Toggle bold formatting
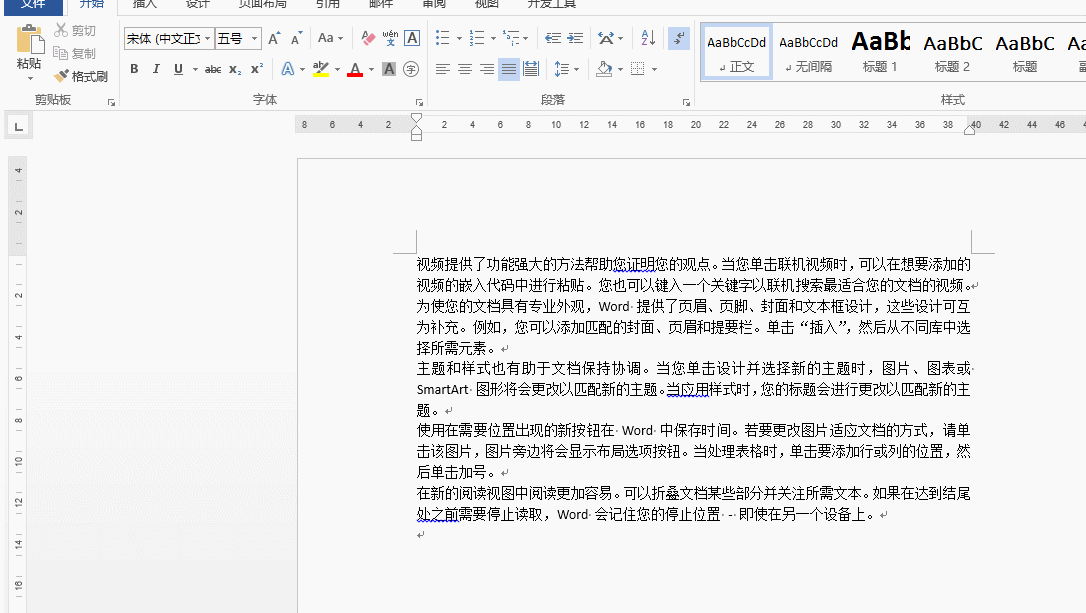The width and height of the screenshot is (1086, 613). [133, 70]
